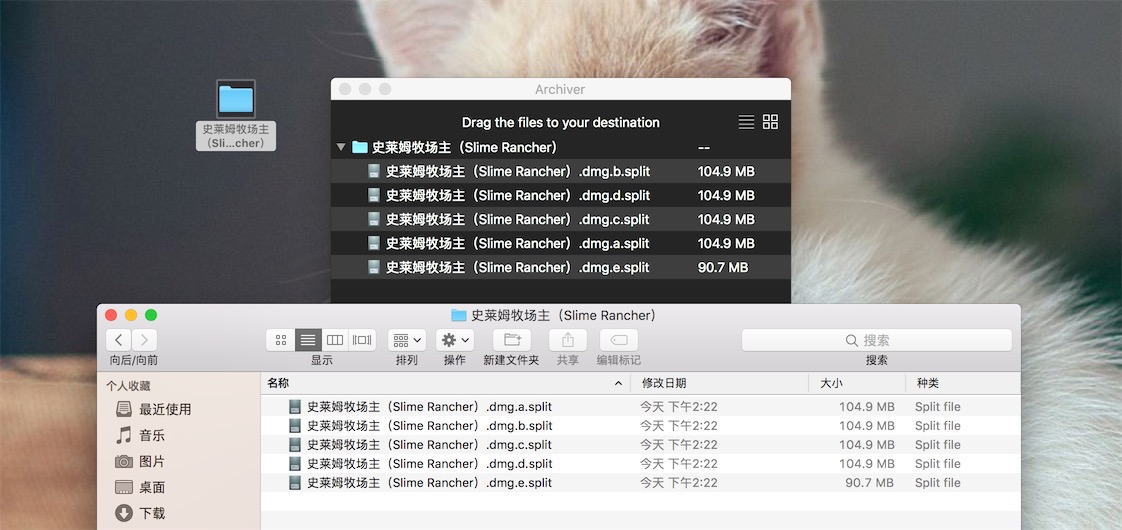Minimize the Finder window

coord(131,315)
